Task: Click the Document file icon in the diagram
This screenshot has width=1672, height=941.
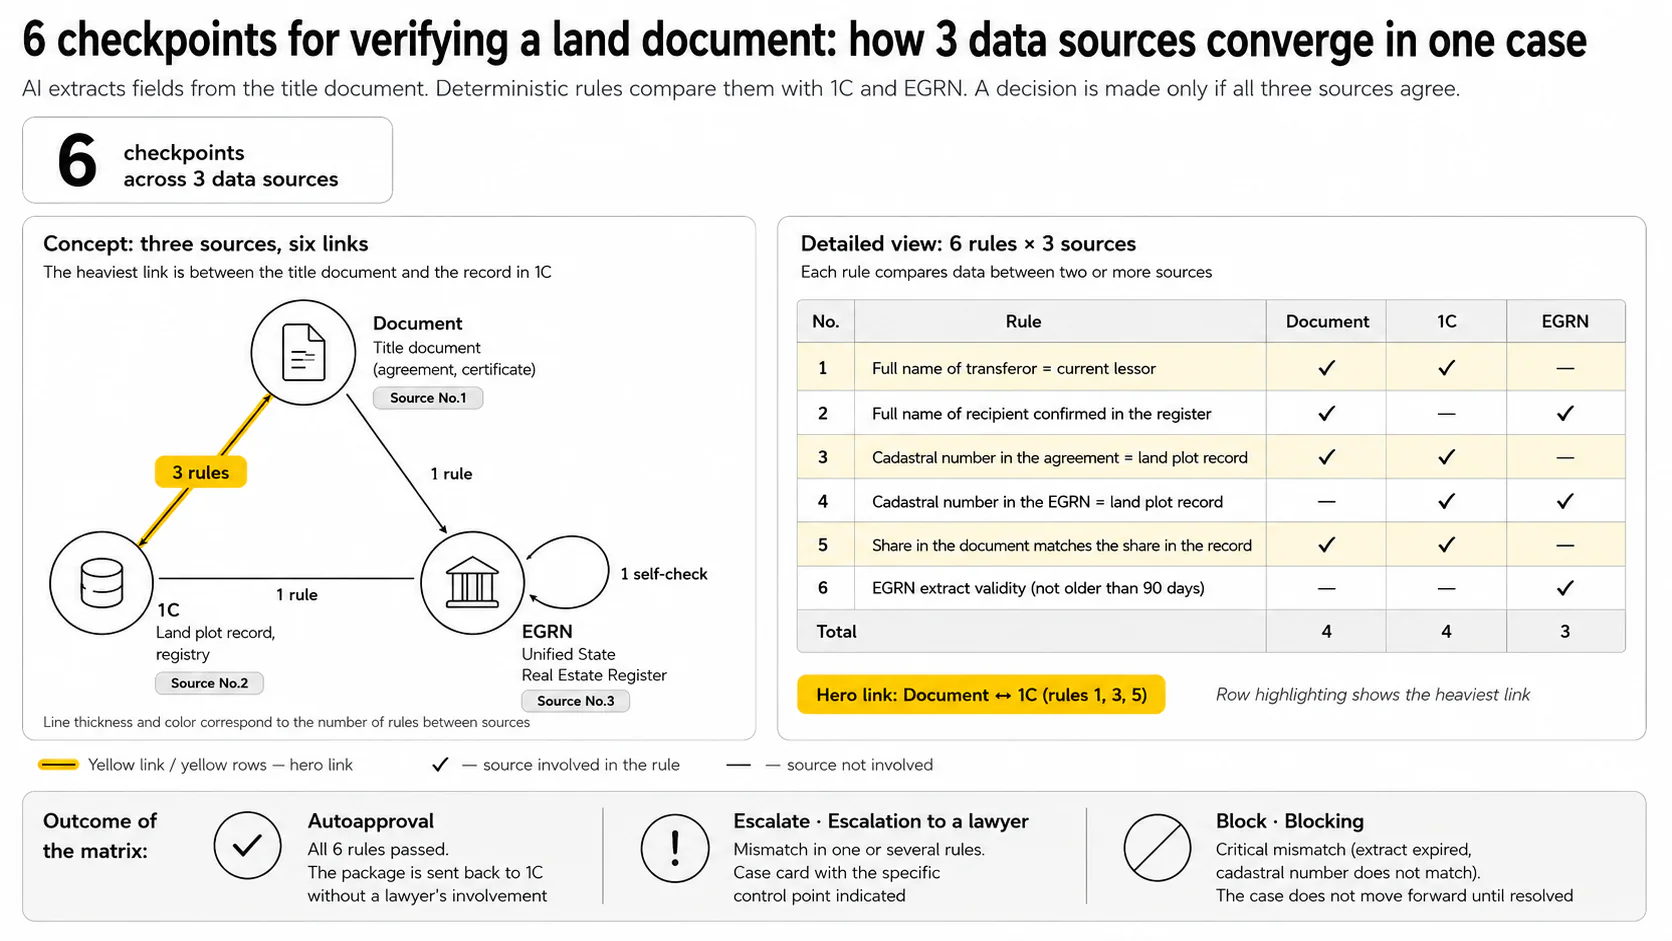Action: [303, 352]
